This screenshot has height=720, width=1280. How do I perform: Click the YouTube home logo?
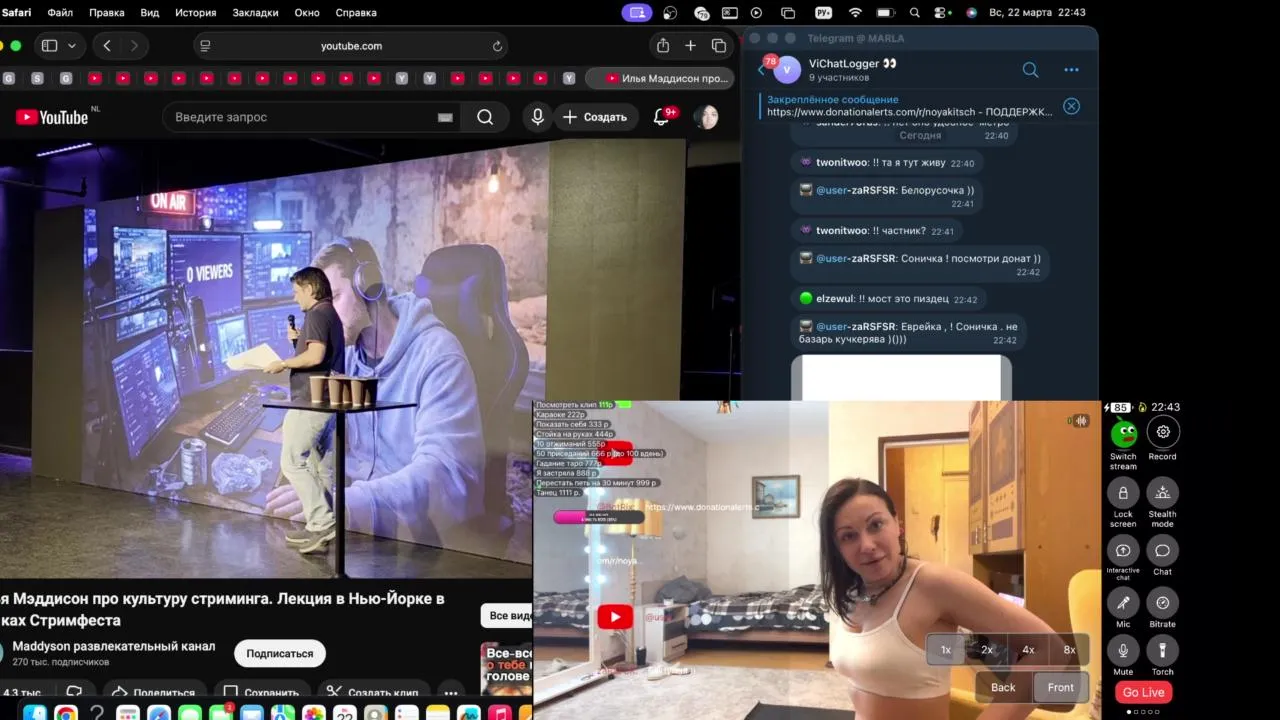[52, 117]
